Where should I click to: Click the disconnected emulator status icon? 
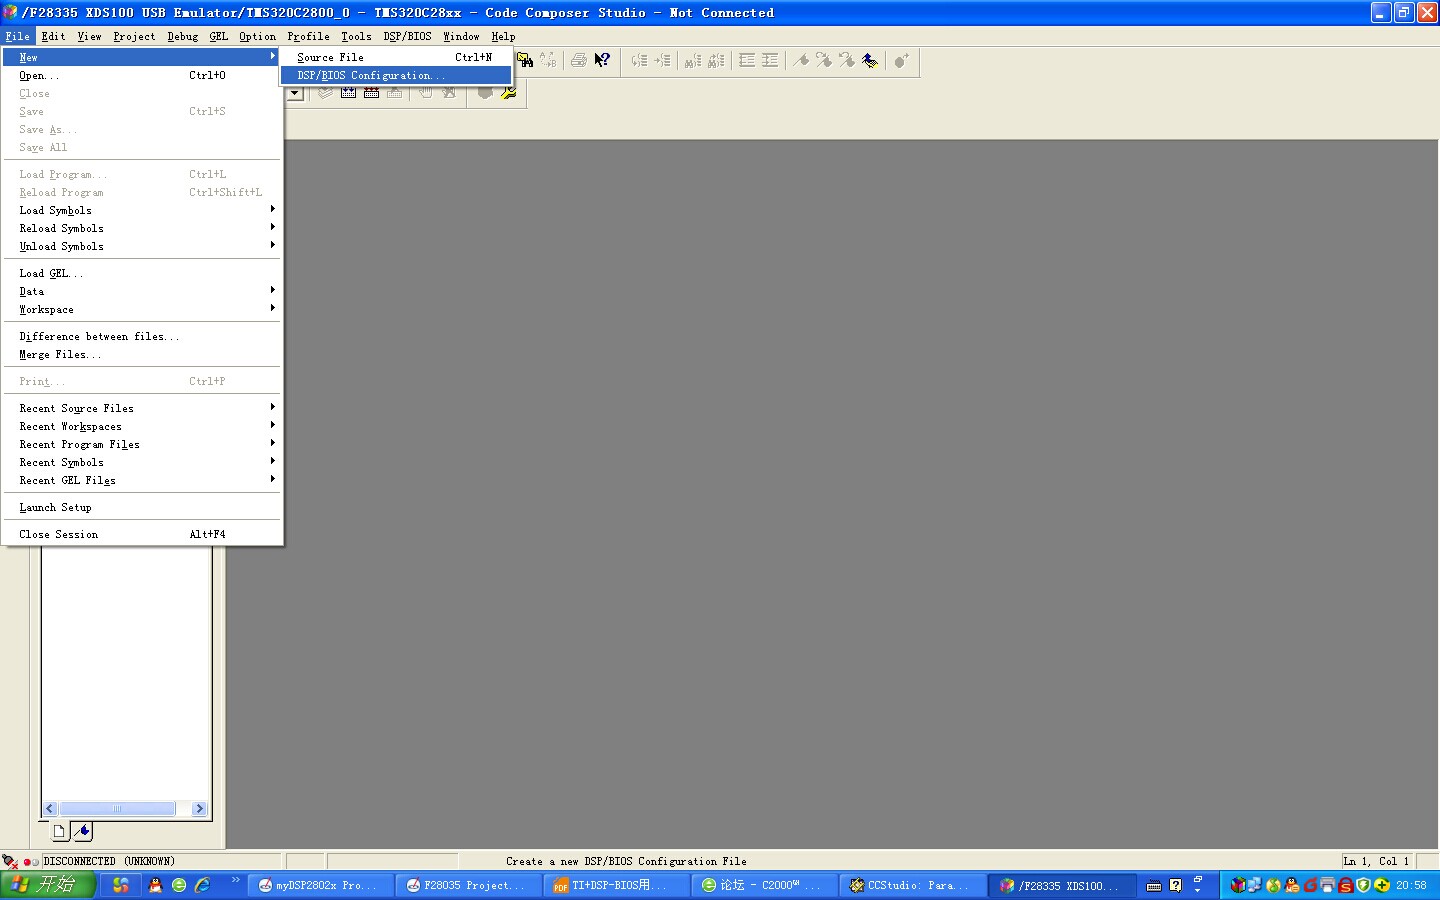pyautogui.click(x=10, y=861)
